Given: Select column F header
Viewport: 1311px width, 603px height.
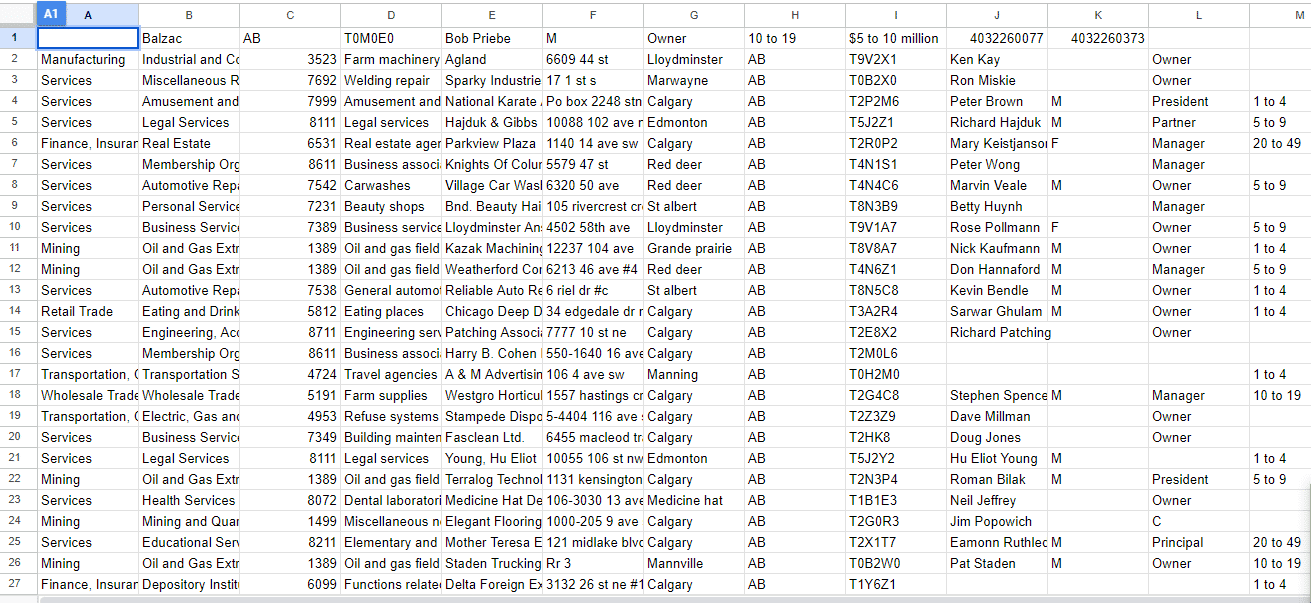Looking at the screenshot, I should 593,15.
